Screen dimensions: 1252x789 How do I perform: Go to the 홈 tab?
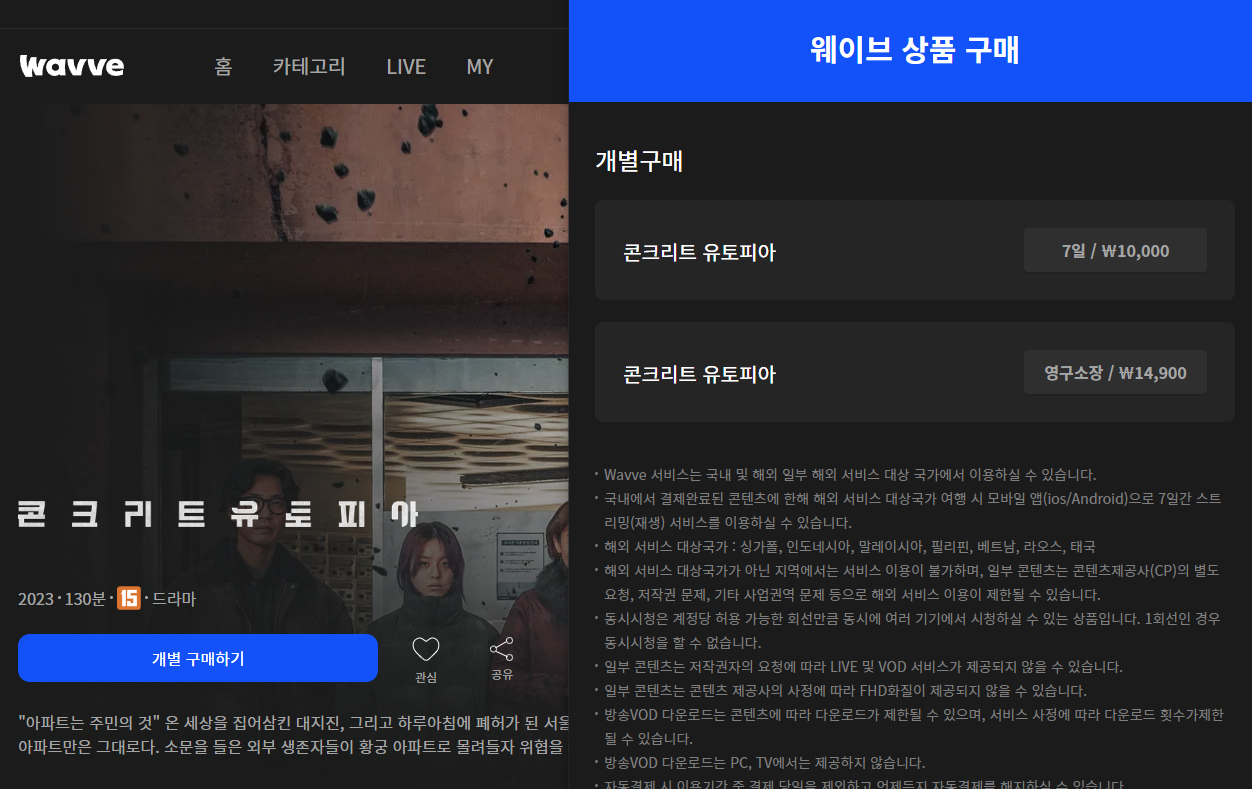coord(223,66)
